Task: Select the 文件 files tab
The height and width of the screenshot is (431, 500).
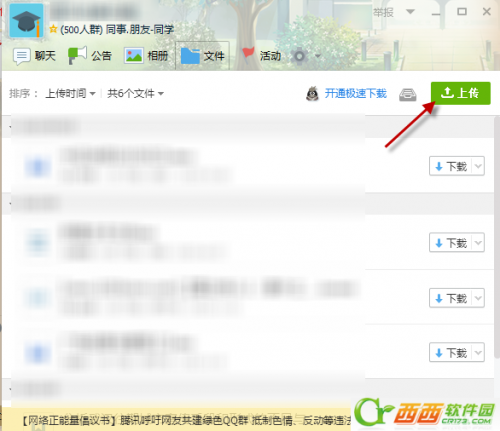Action: (x=202, y=56)
